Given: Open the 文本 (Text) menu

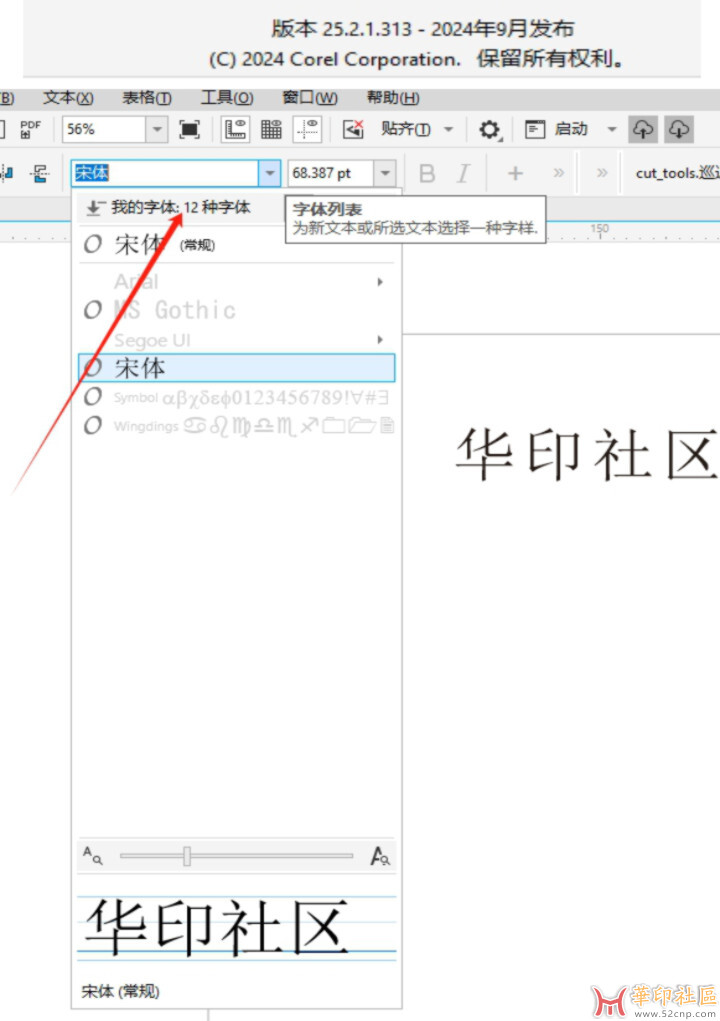Looking at the screenshot, I should coord(68,98).
